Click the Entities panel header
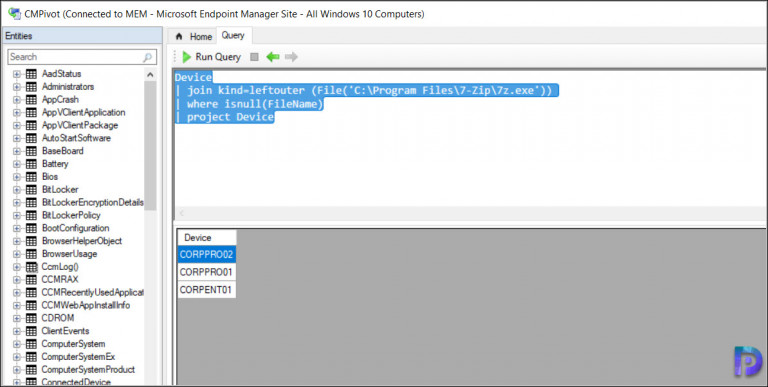The width and height of the screenshot is (768, 387). tap(83, 36)
